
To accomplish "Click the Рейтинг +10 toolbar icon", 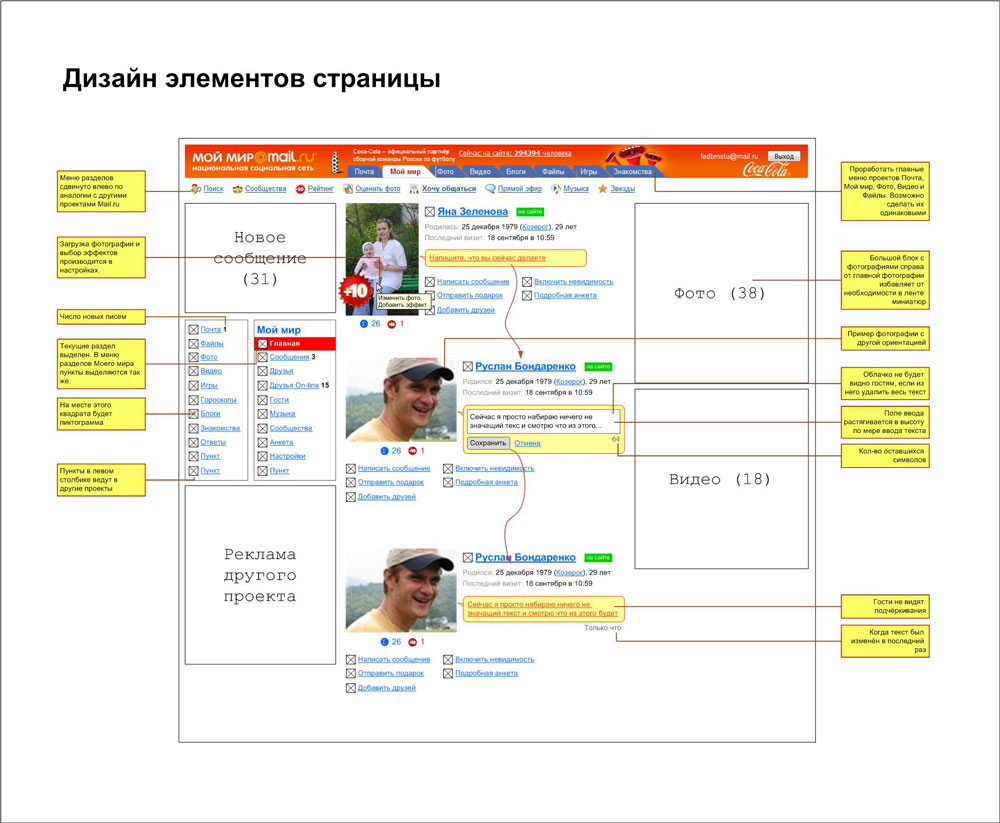I will (298, 187).
